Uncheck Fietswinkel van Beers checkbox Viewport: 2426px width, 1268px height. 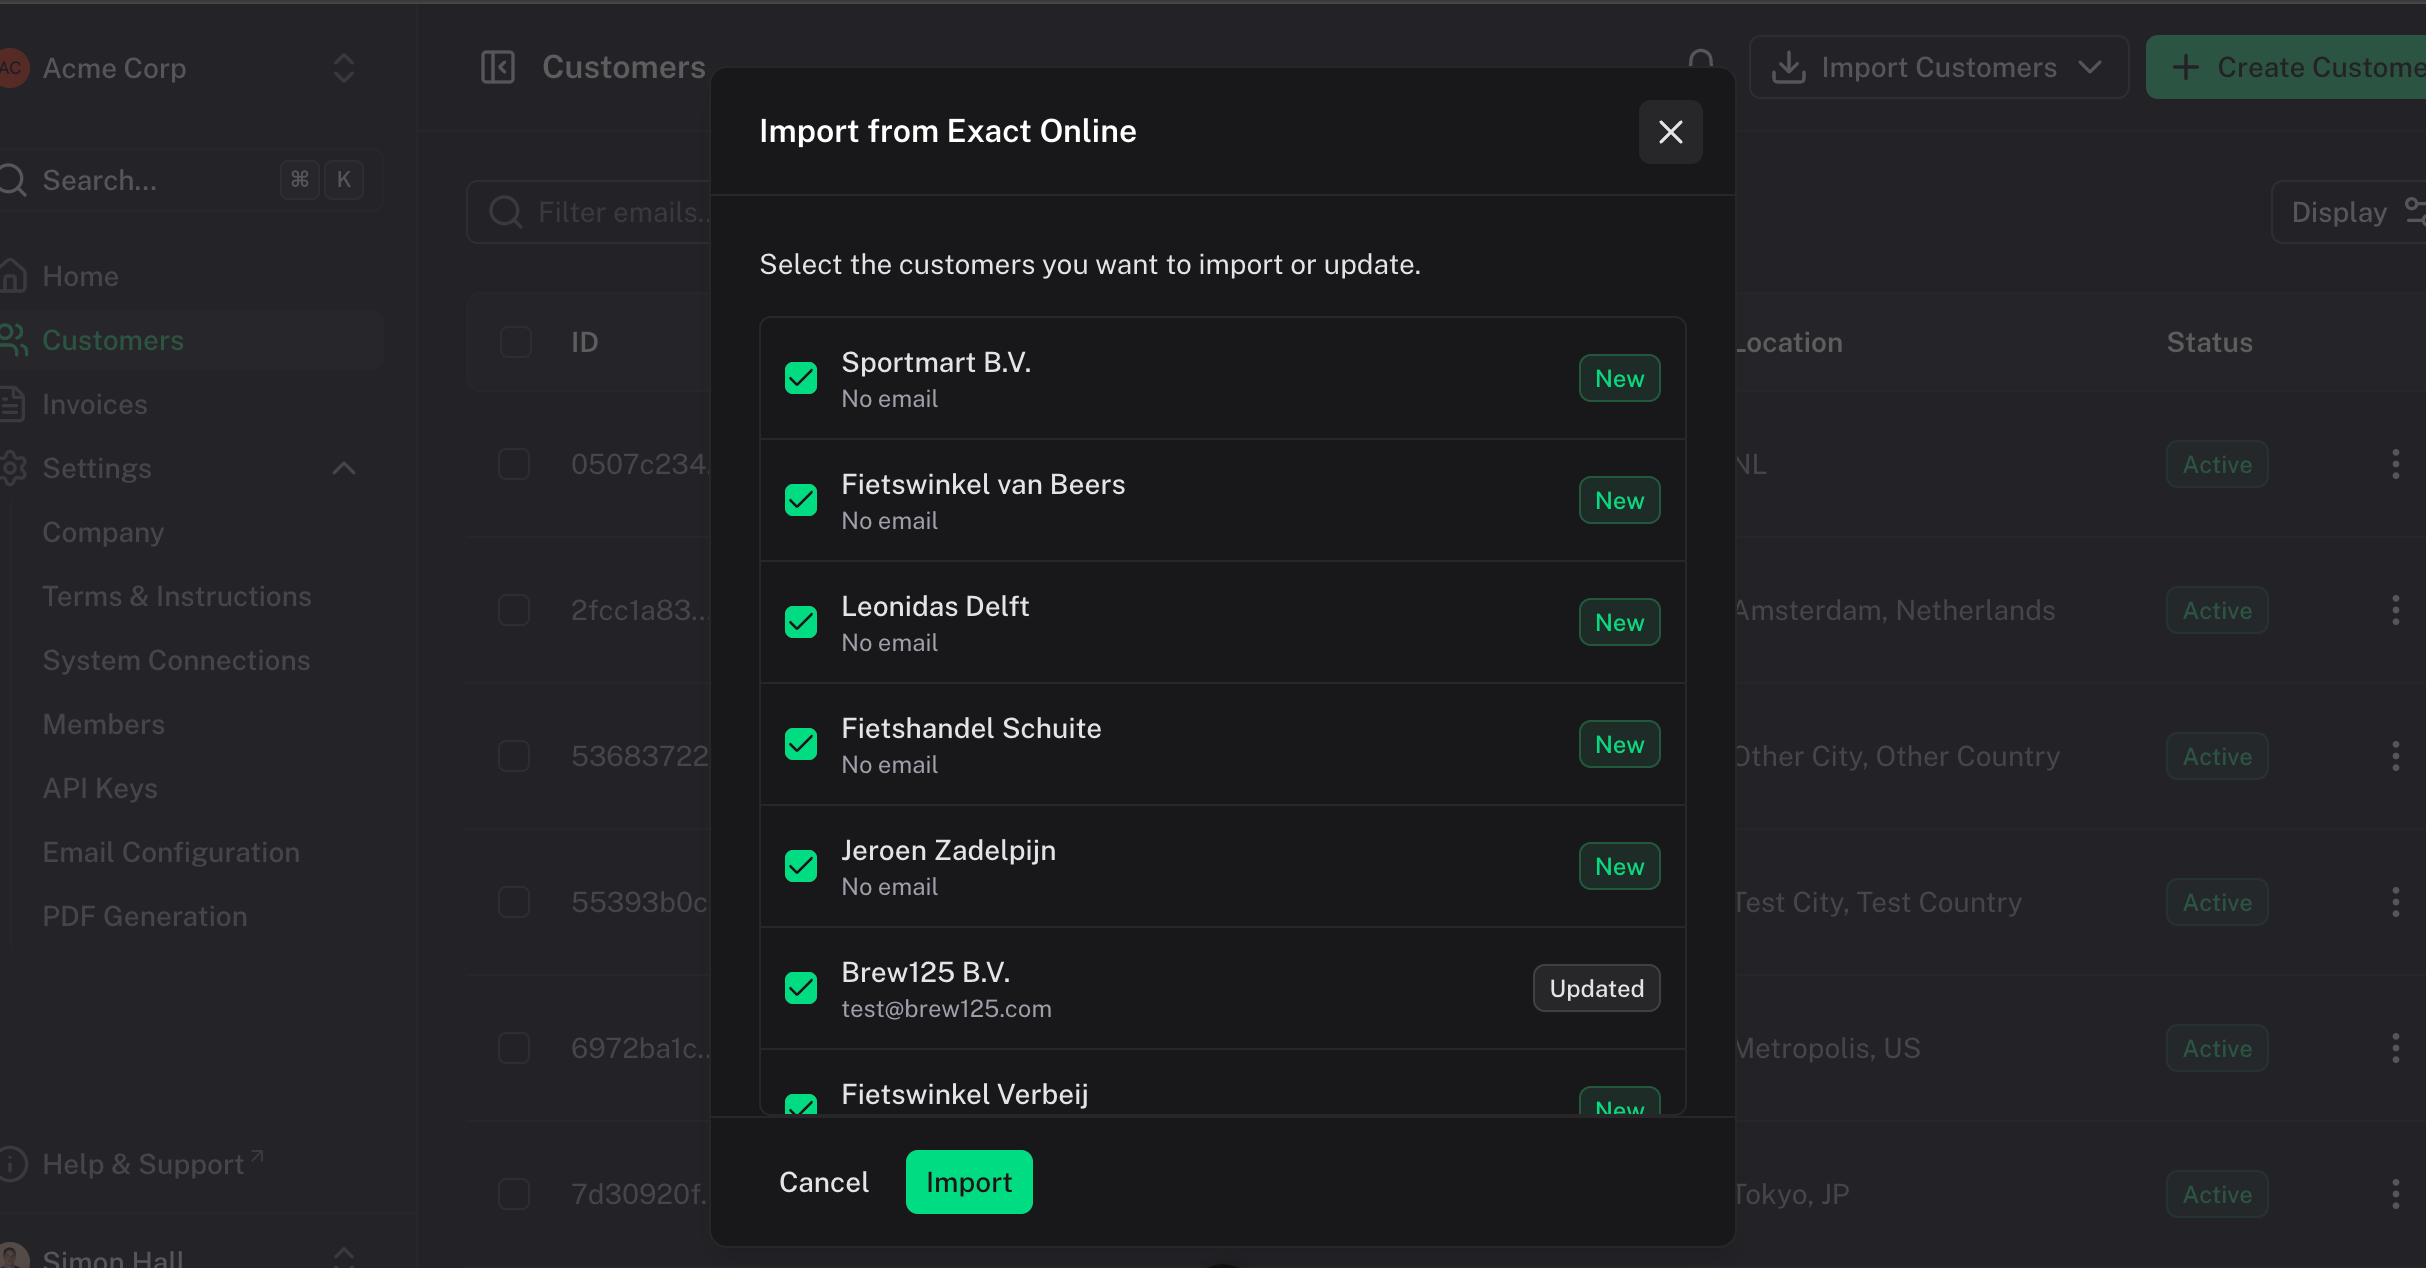(x=801, y=500)
